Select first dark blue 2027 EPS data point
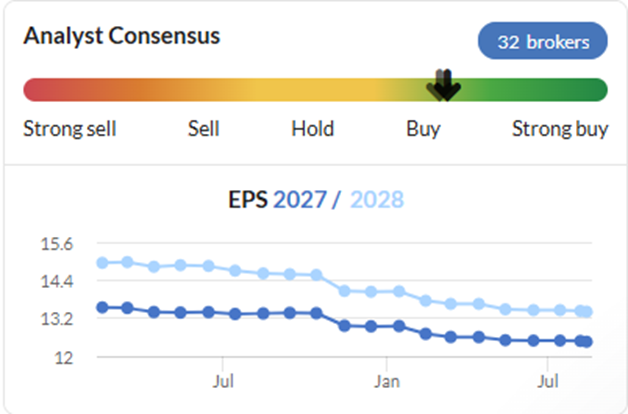This screenshot has height=414, width=628. point(103,307)
